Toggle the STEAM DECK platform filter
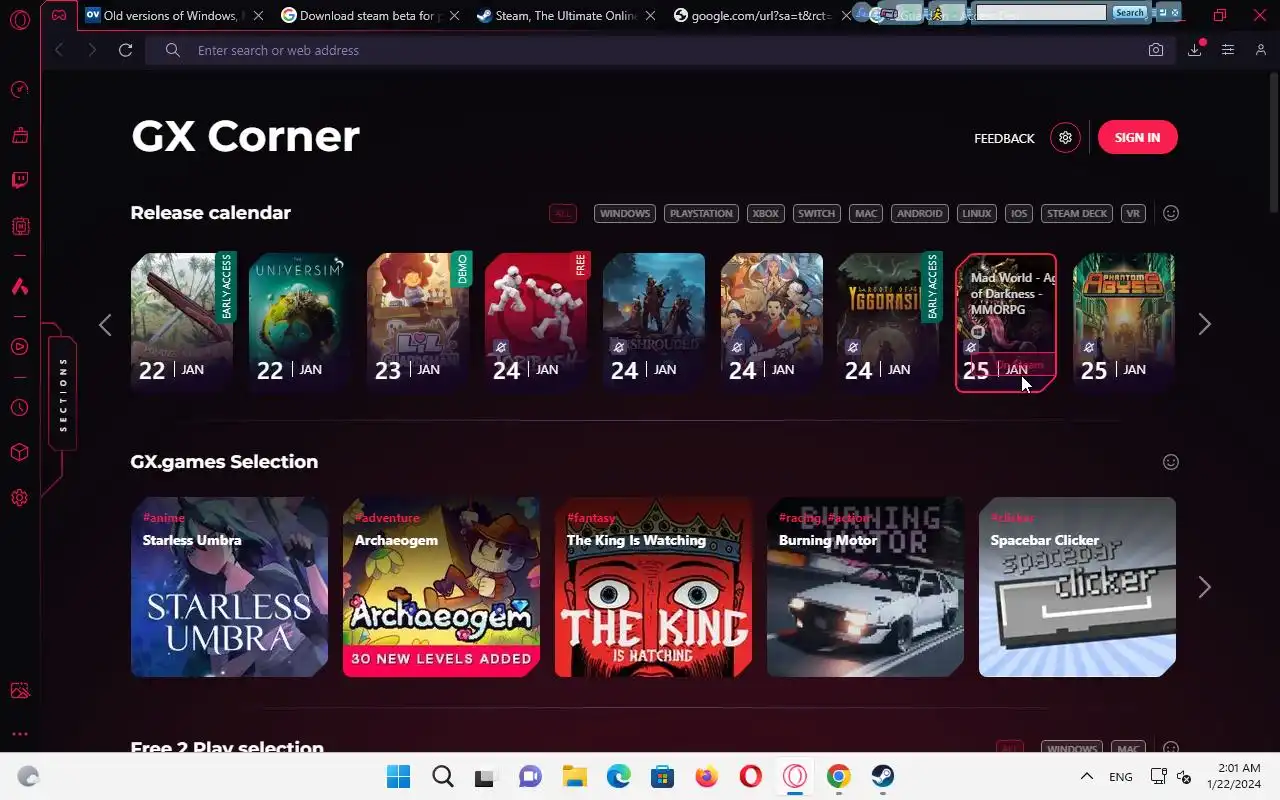 pos(1077,213)
